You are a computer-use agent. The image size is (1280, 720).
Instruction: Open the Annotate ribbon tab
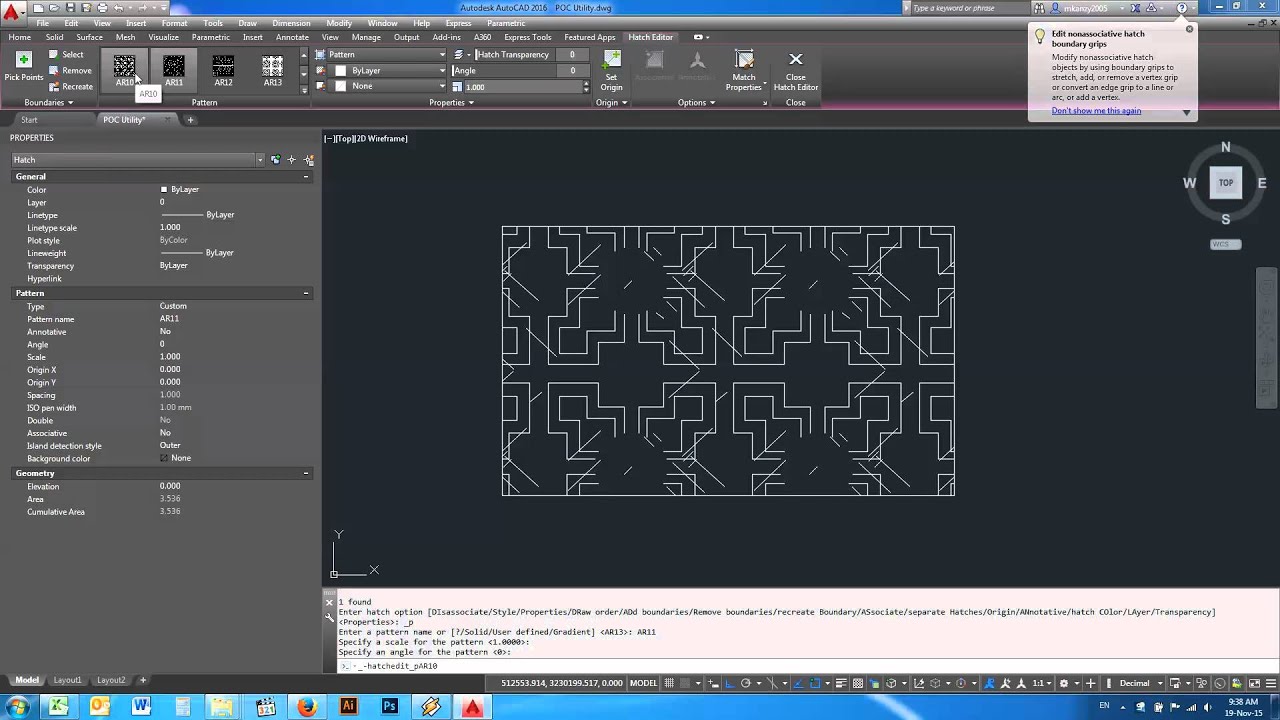coord(292,37)
